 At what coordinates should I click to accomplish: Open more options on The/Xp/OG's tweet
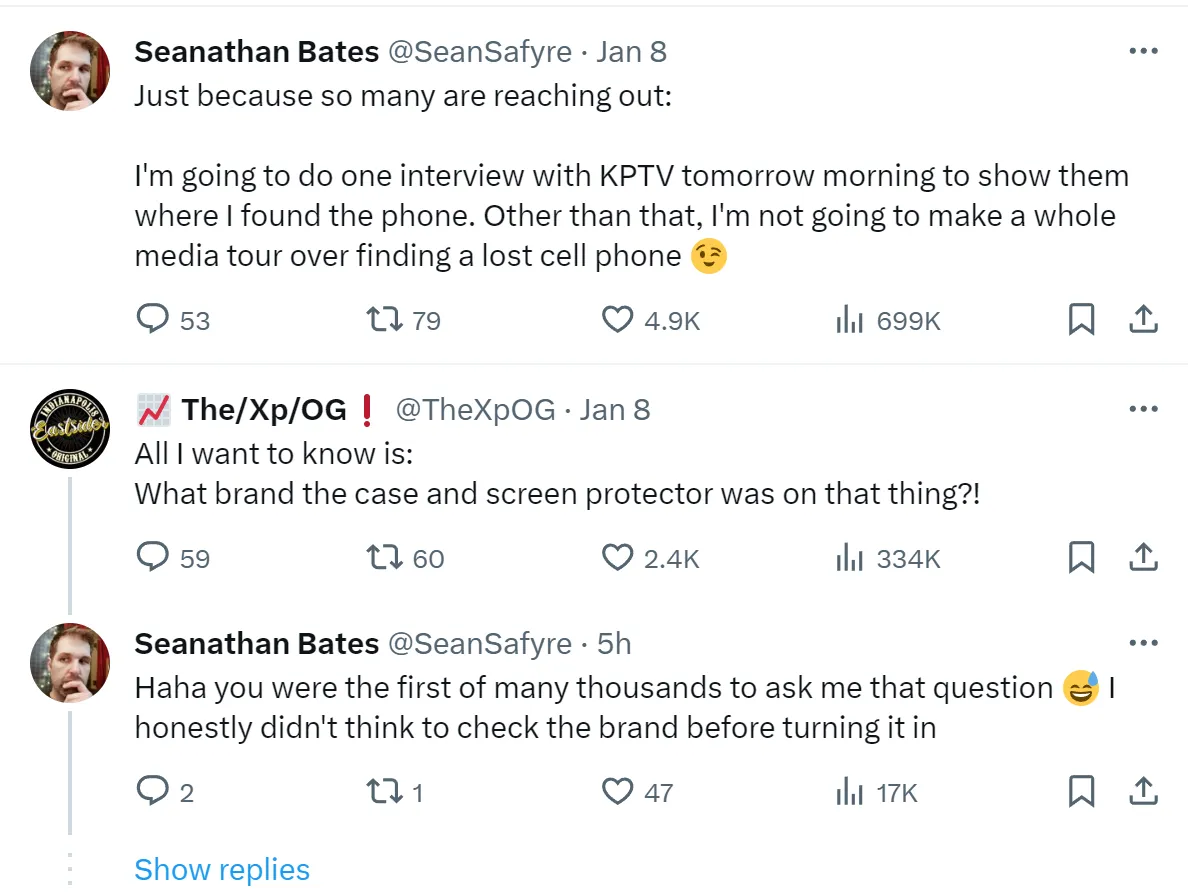pos(1142,409)
